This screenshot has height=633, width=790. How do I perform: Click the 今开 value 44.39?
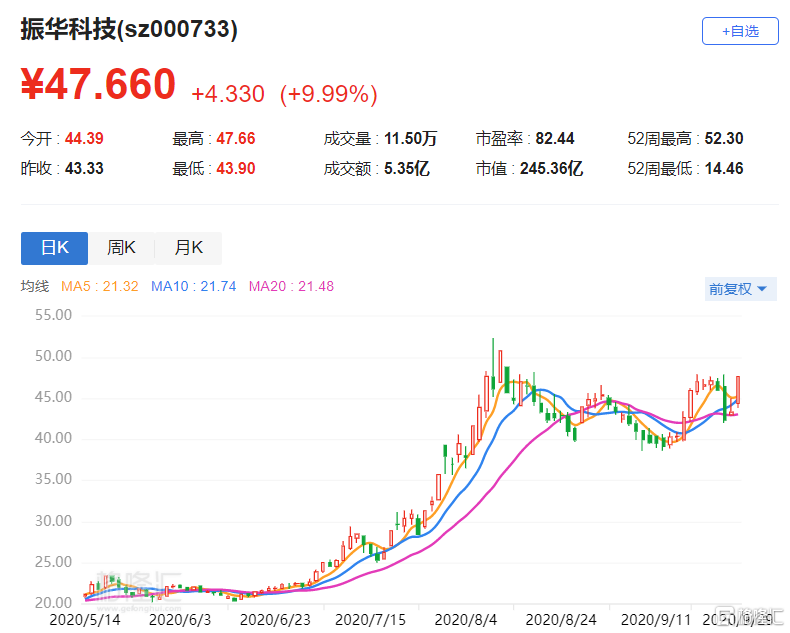click(84, 138)
